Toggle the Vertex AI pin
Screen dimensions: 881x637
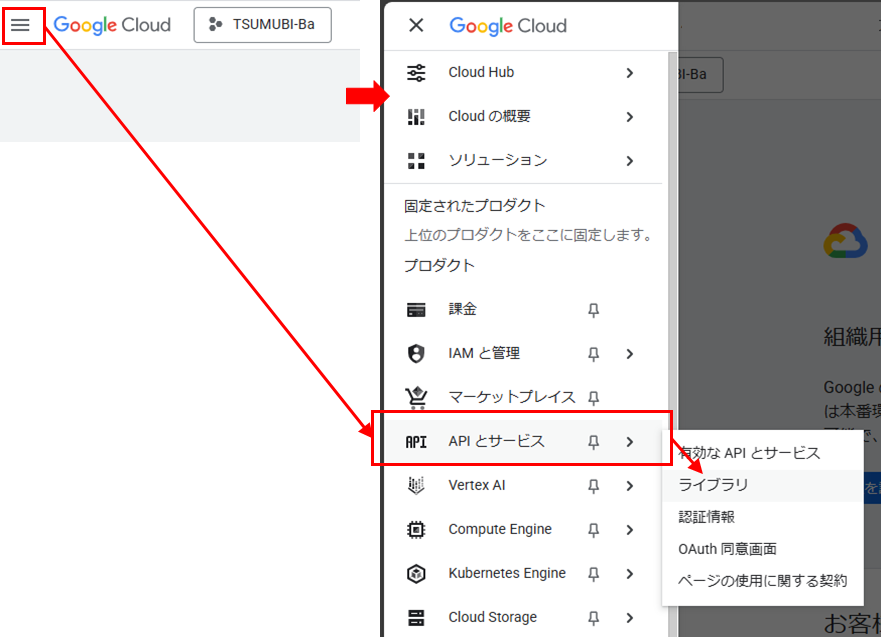[593, 486]
